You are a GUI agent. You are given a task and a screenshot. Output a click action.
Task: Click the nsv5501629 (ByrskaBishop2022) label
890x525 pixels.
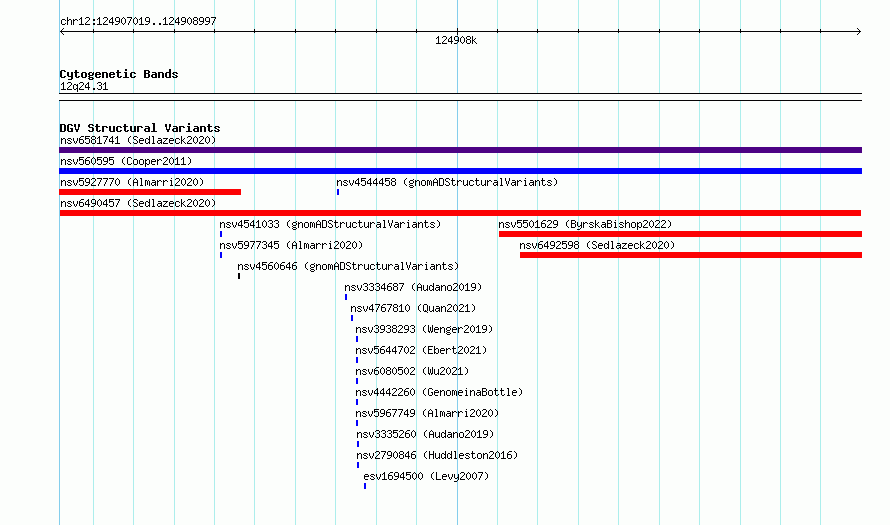(x=585, y=224)
